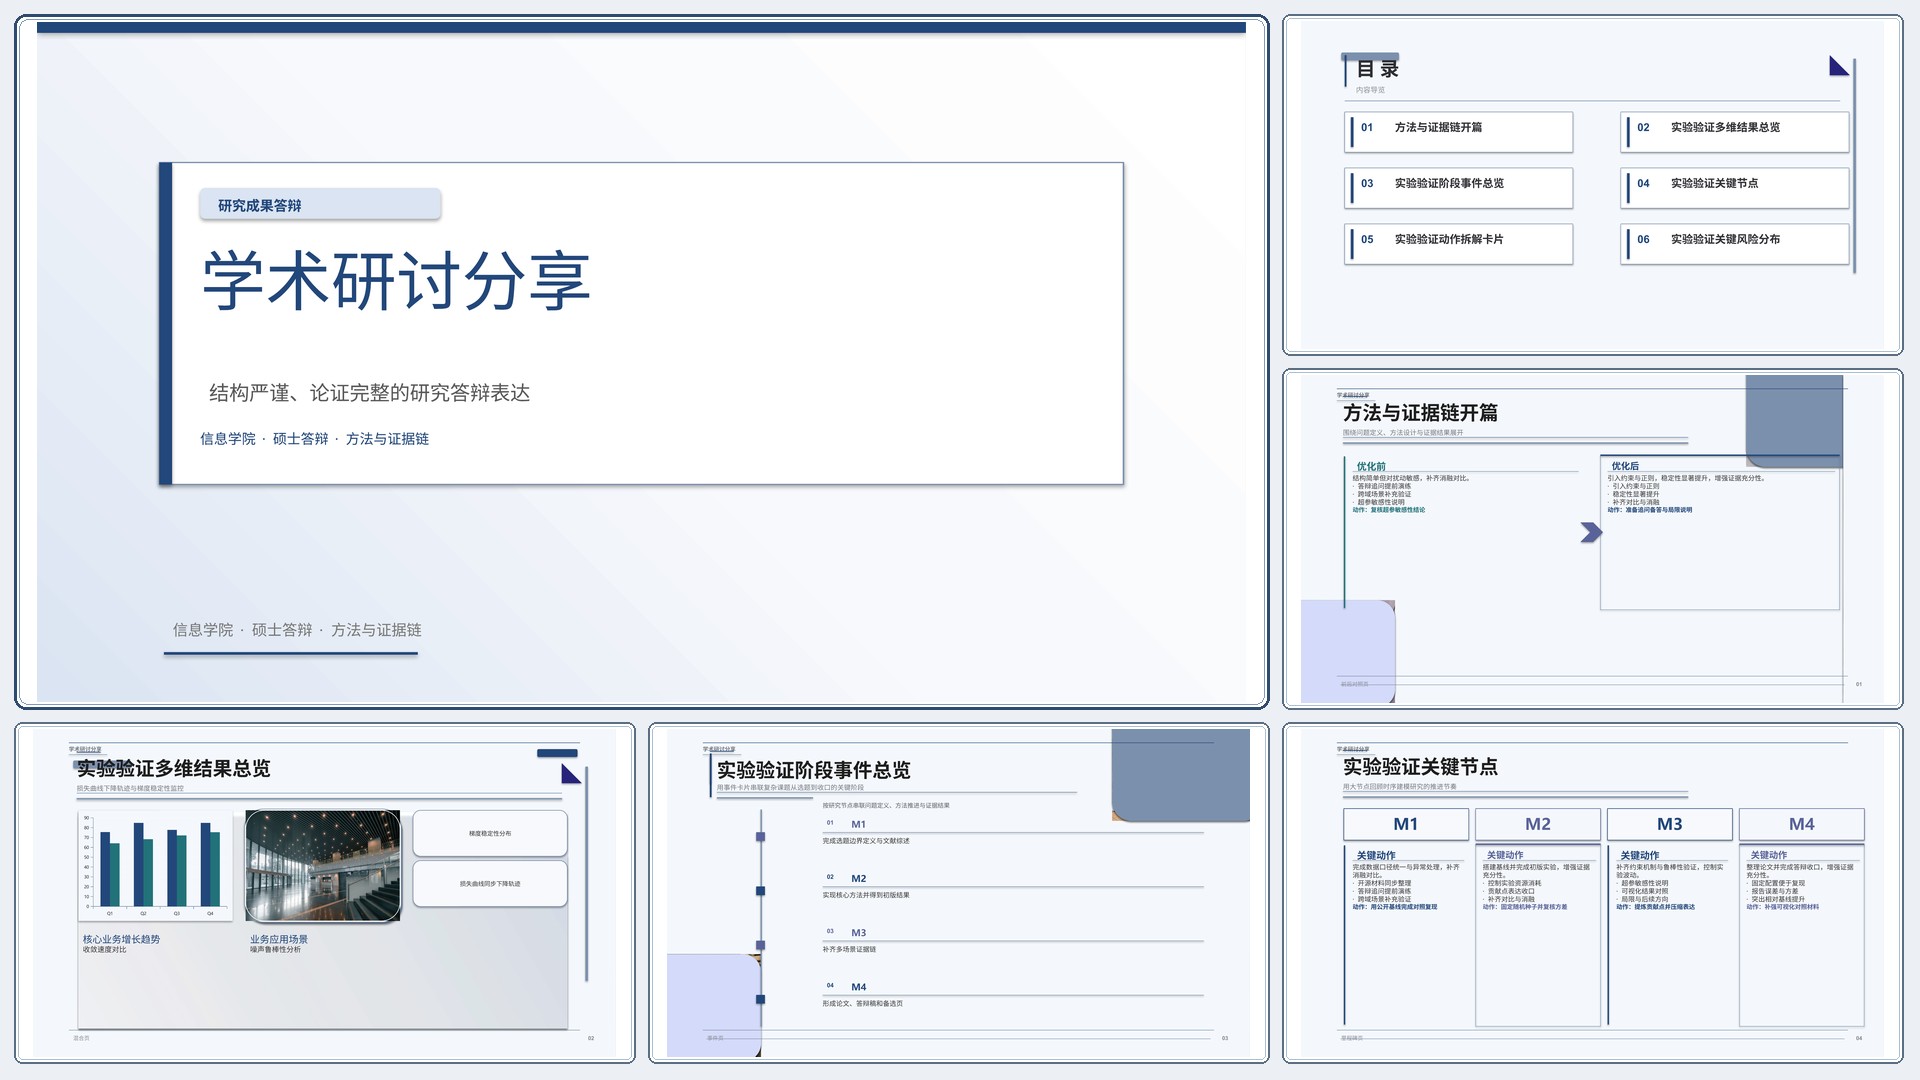The height and width of the screenshot is (1080, 1920).
Task: Select the M4 timeline marker square
Action: pos(760,999)
